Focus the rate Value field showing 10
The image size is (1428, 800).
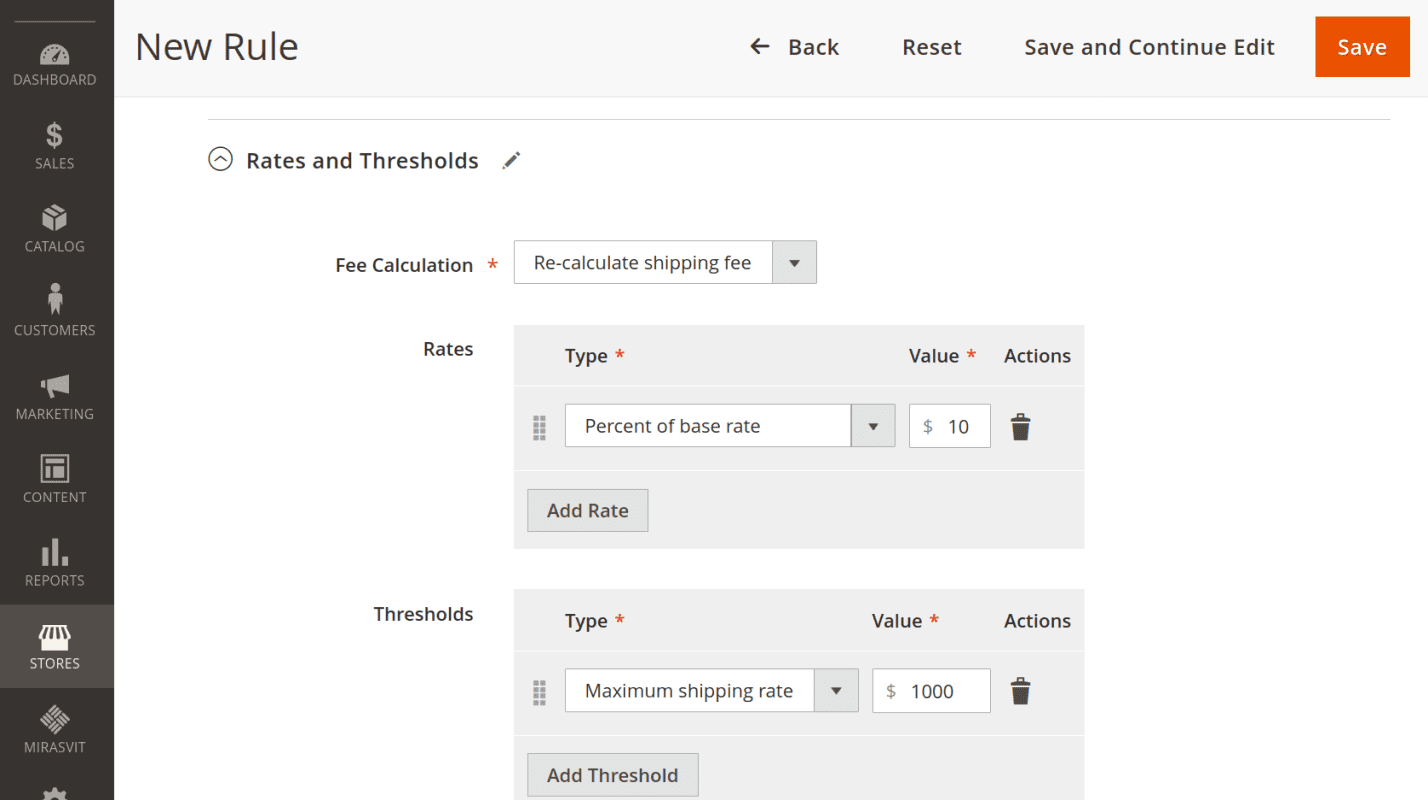tap(949, 426)
